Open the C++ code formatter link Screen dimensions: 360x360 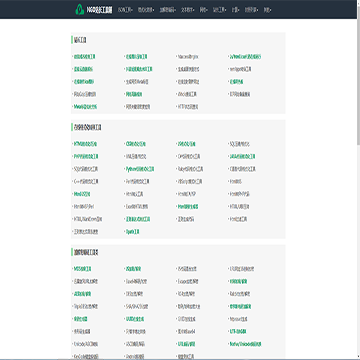point(86,182)
